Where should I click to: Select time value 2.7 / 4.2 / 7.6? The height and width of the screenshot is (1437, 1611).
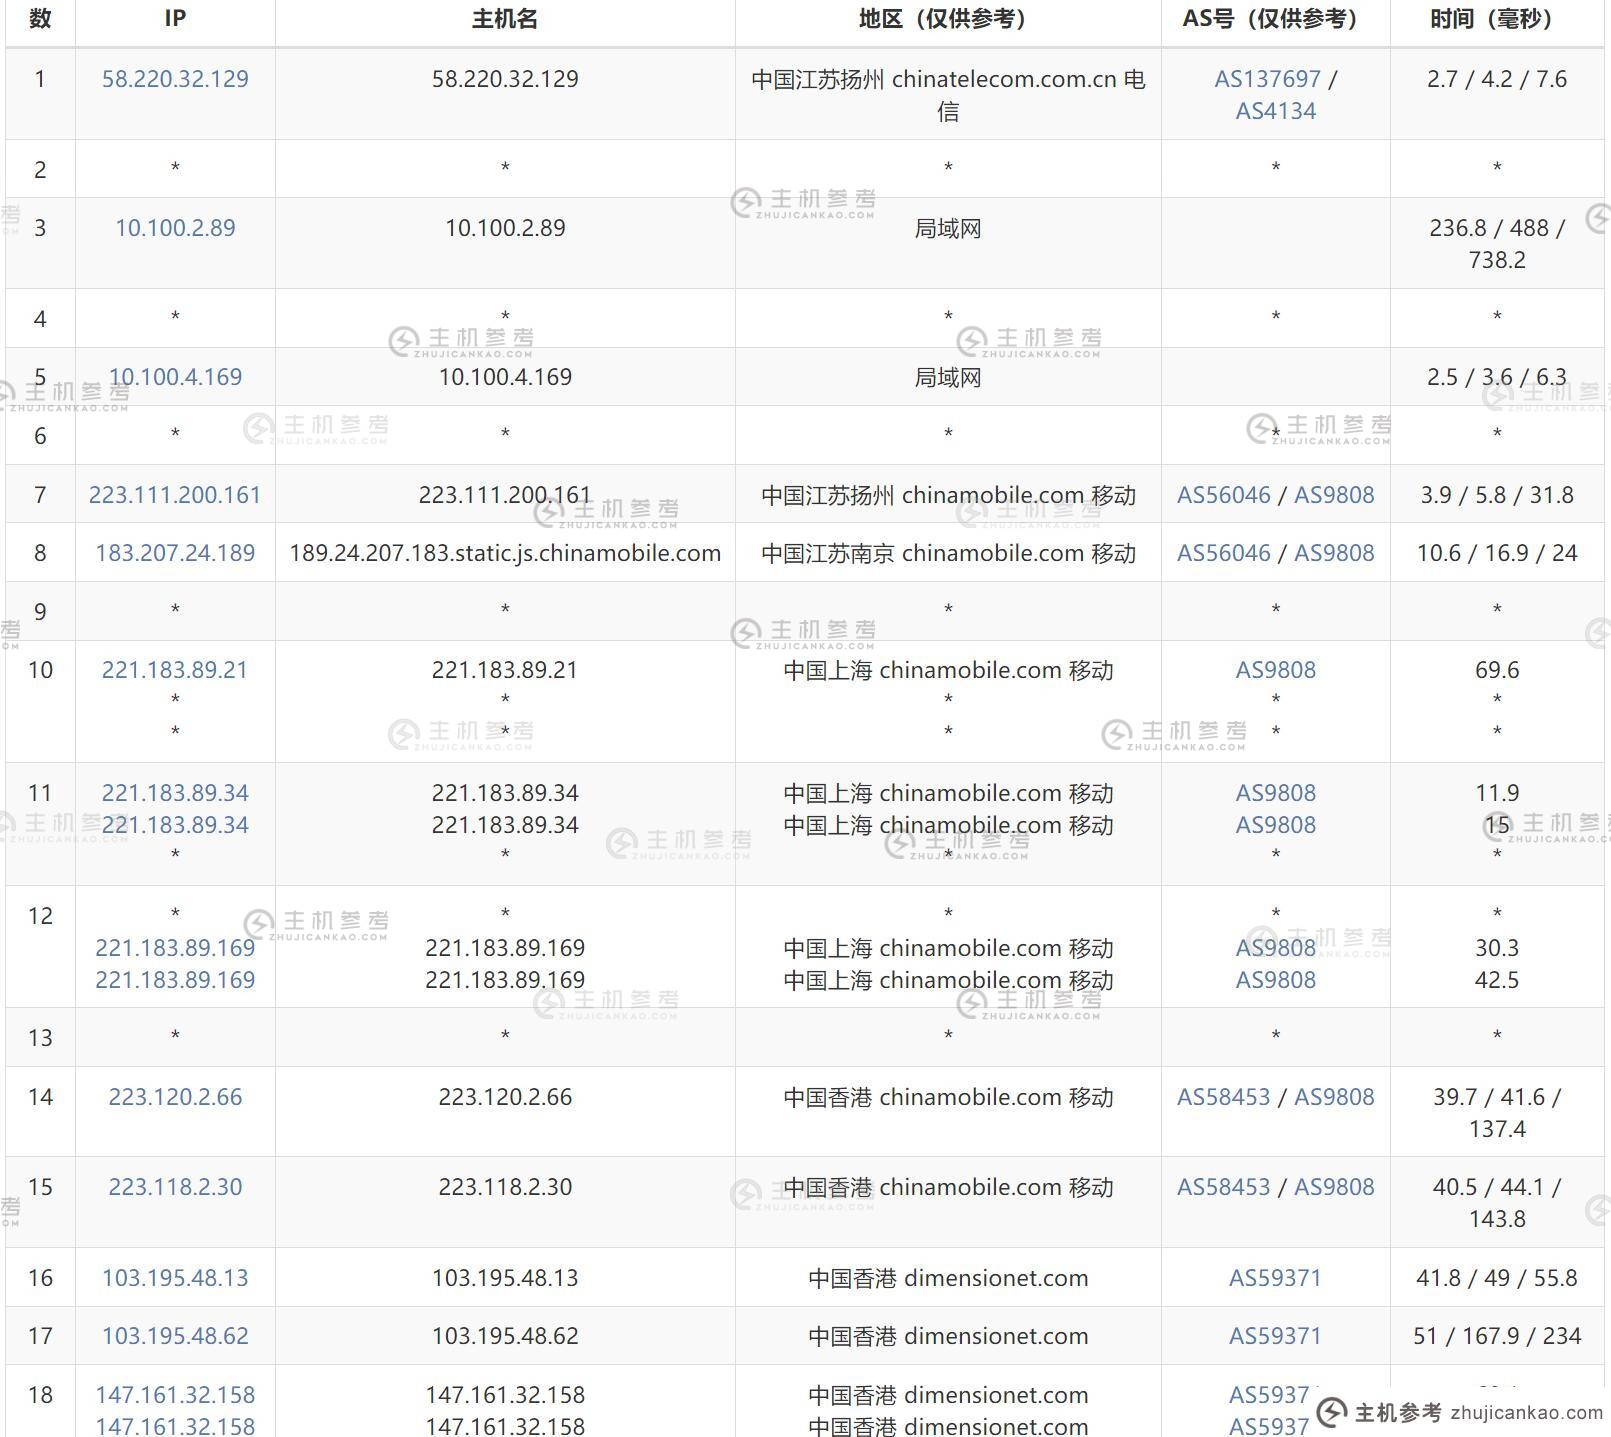coord(1497,79)
